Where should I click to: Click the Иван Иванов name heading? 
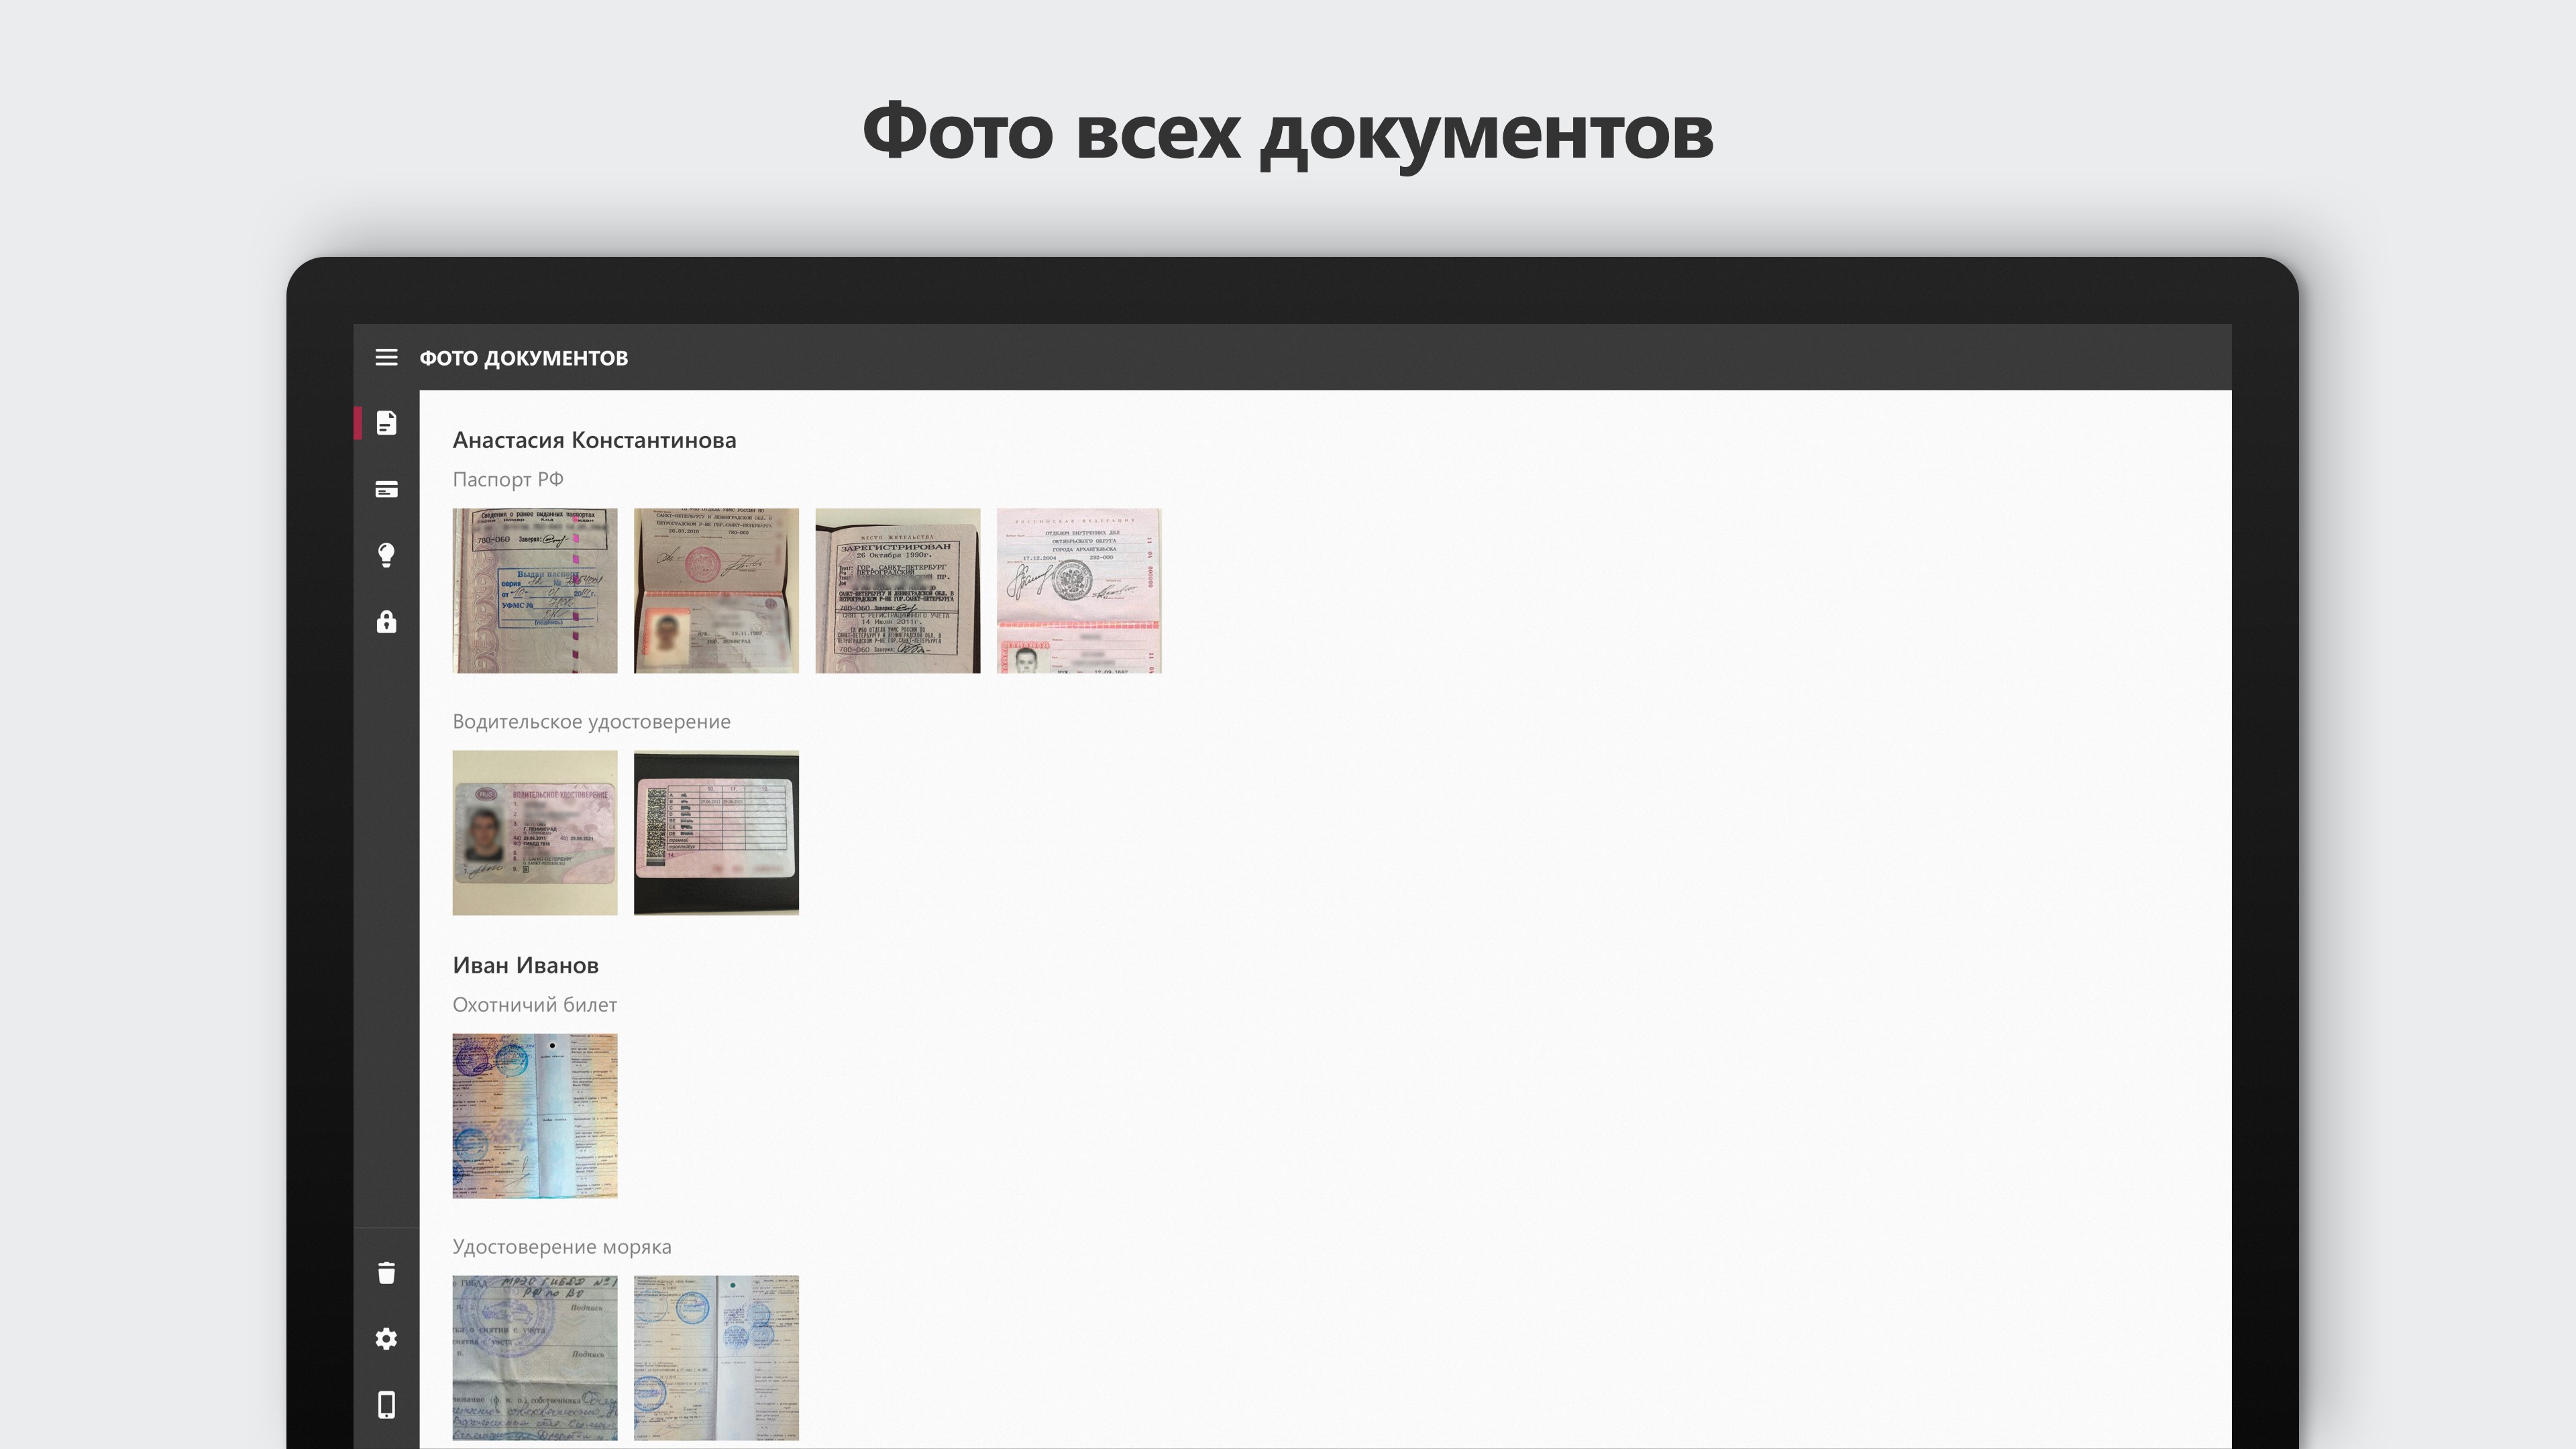[x=525, y=965]
